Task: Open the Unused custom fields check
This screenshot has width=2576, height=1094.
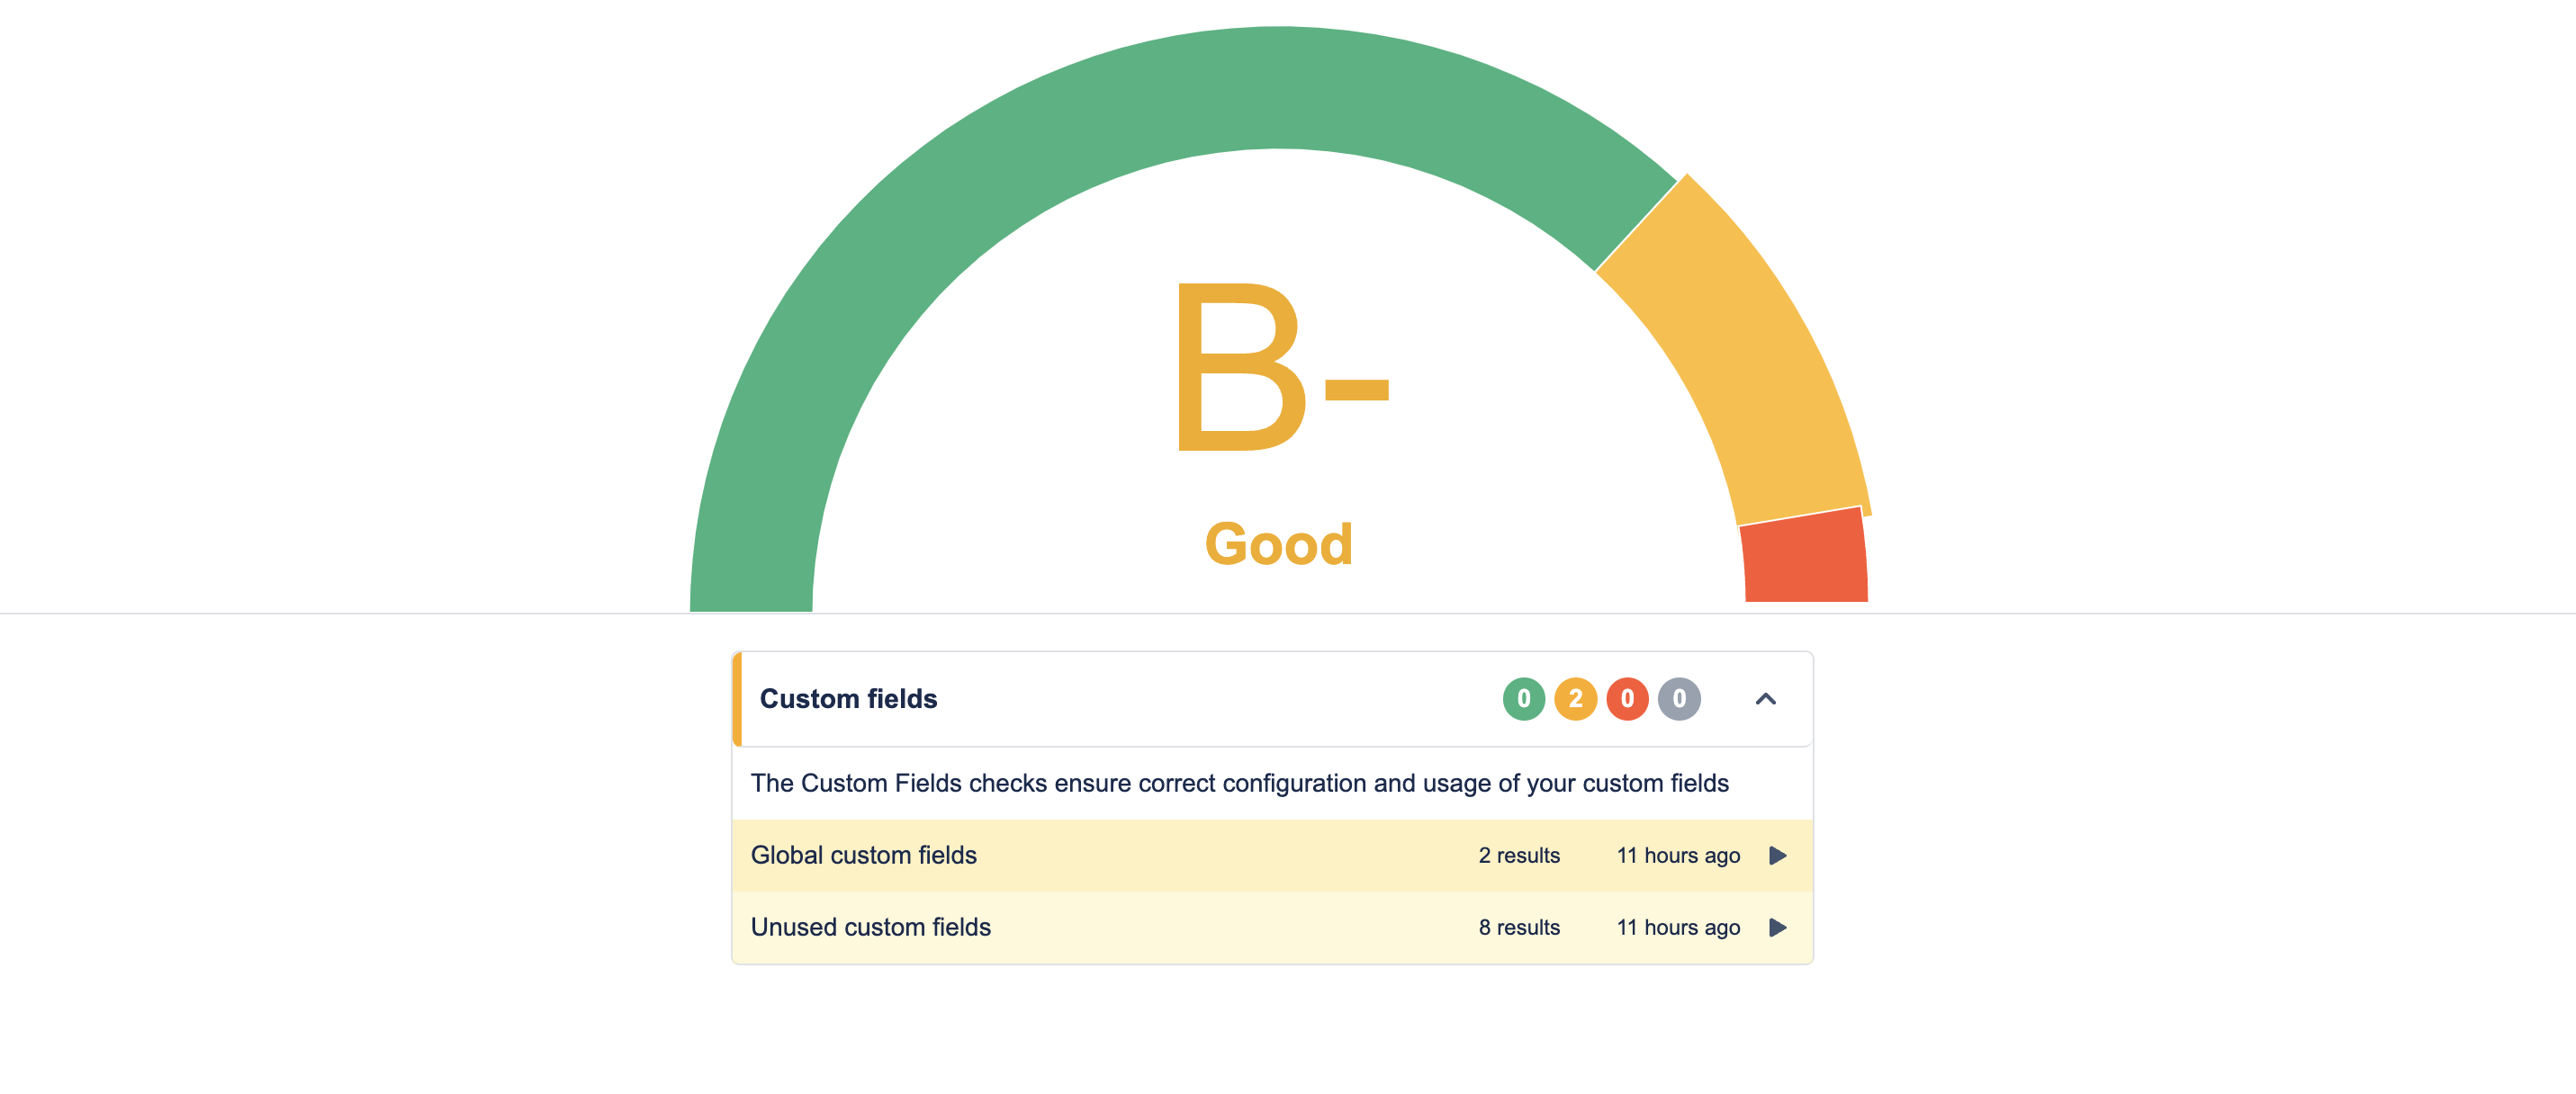Action: pyautogui.click(x=870, y=927)
